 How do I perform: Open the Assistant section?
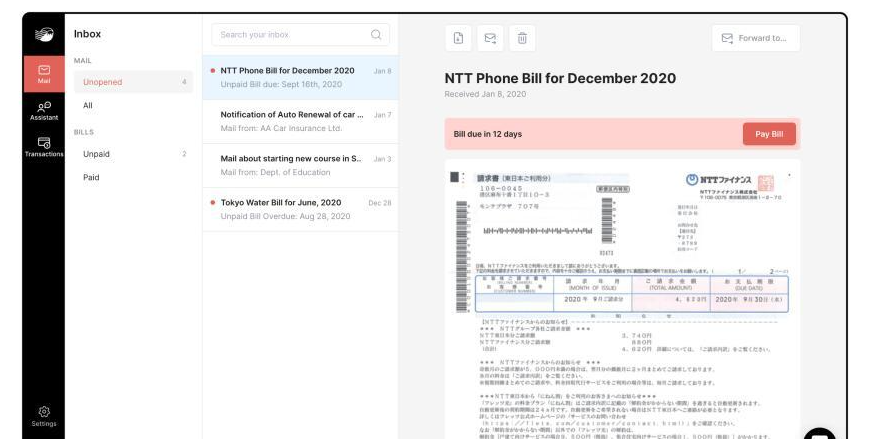coord(44,111)
